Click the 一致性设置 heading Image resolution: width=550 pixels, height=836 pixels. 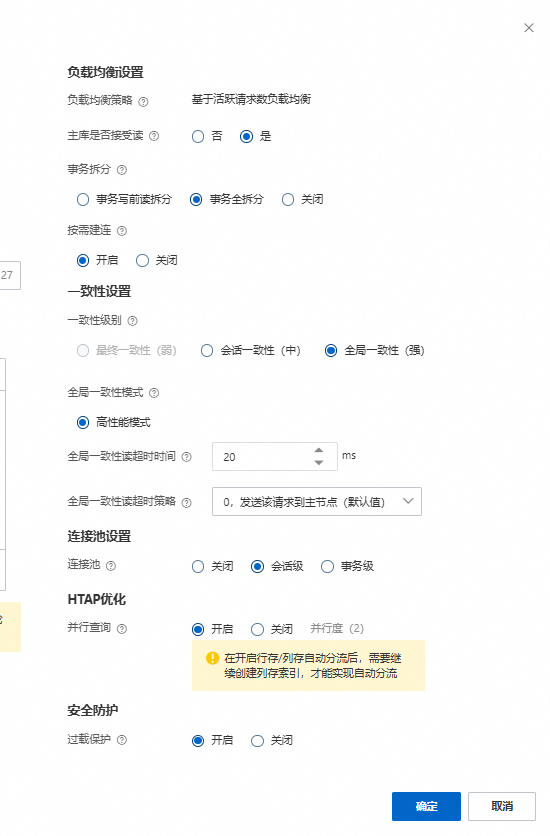[99, 291]
